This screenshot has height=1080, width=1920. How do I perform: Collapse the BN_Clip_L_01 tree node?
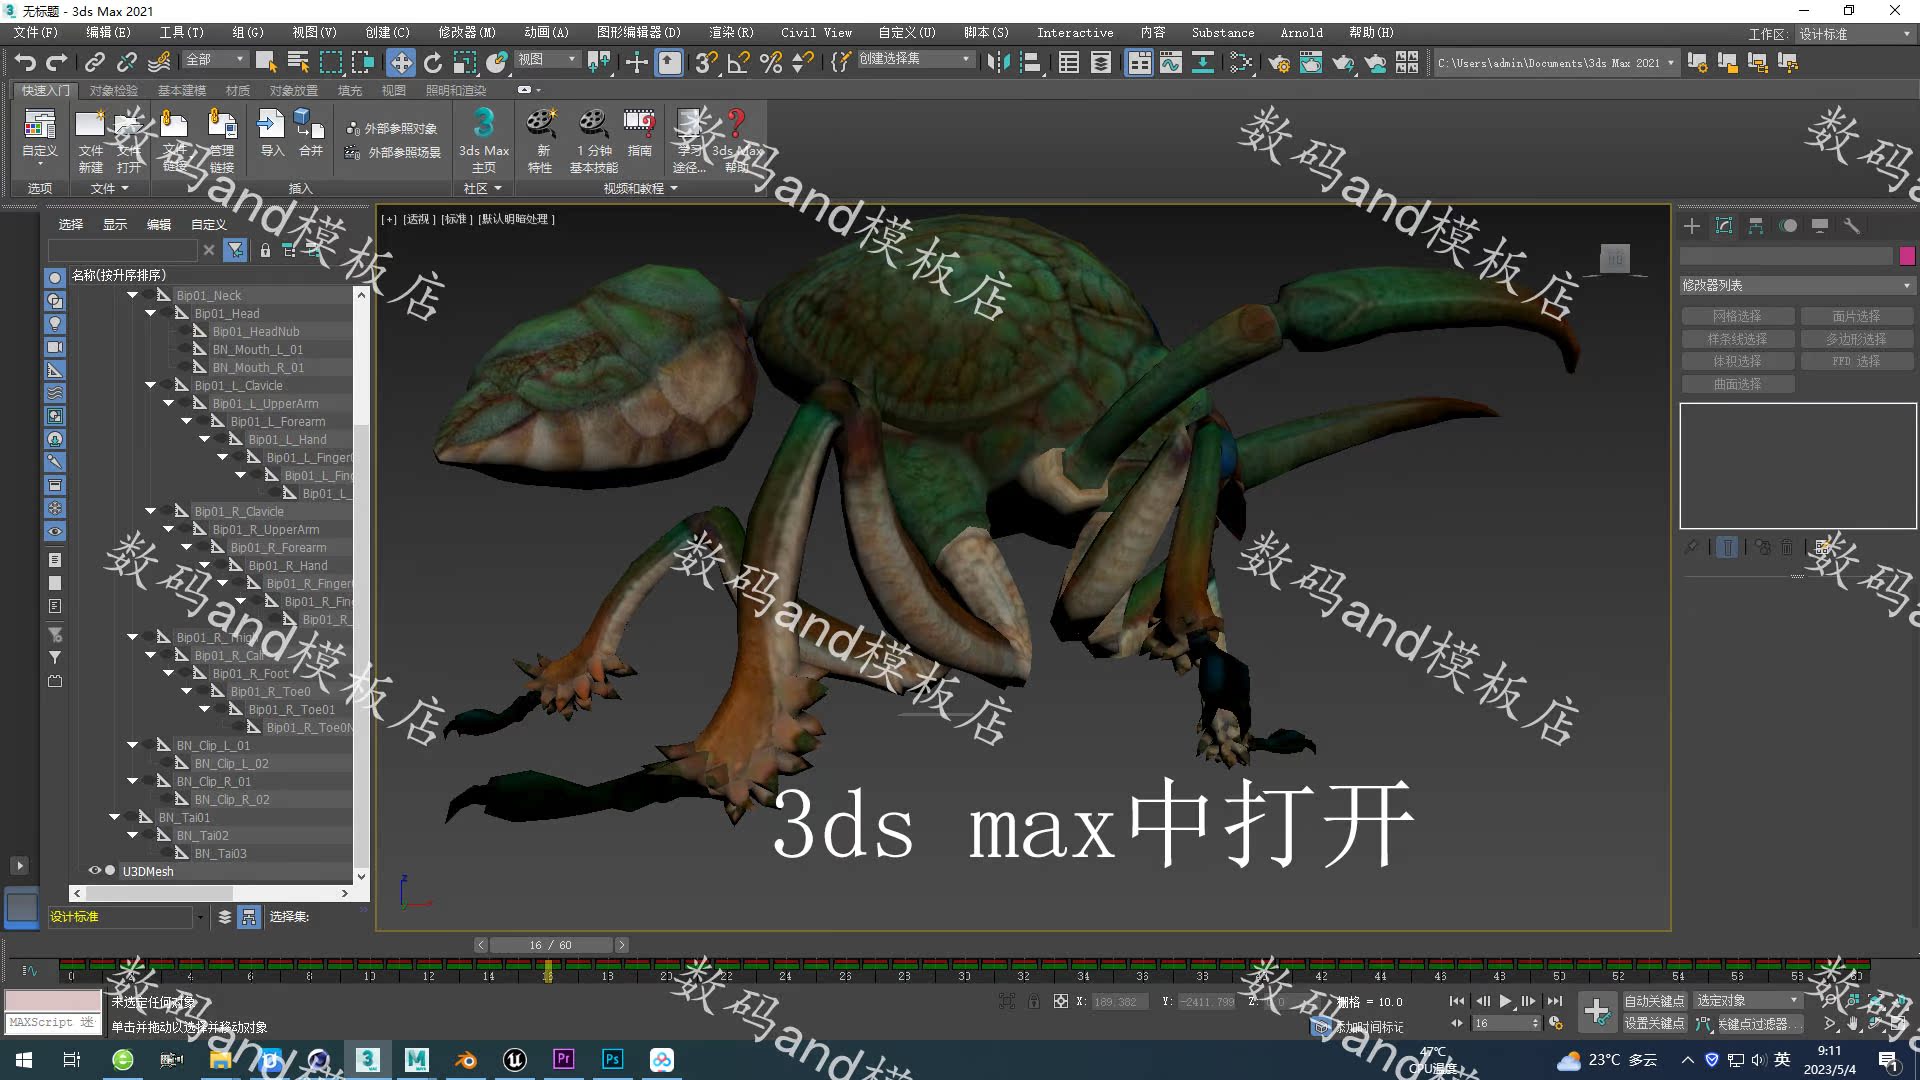pos(133,745)
